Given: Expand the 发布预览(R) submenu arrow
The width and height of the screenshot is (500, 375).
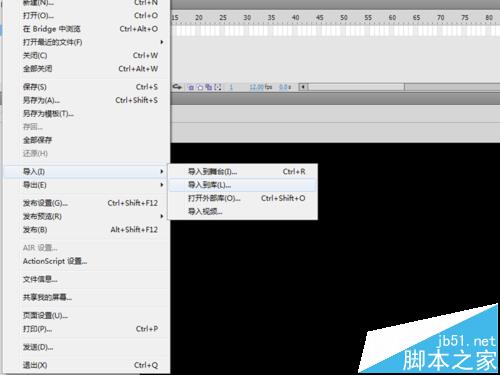Looking at the screenshot, I should click(x=162, y=216).
